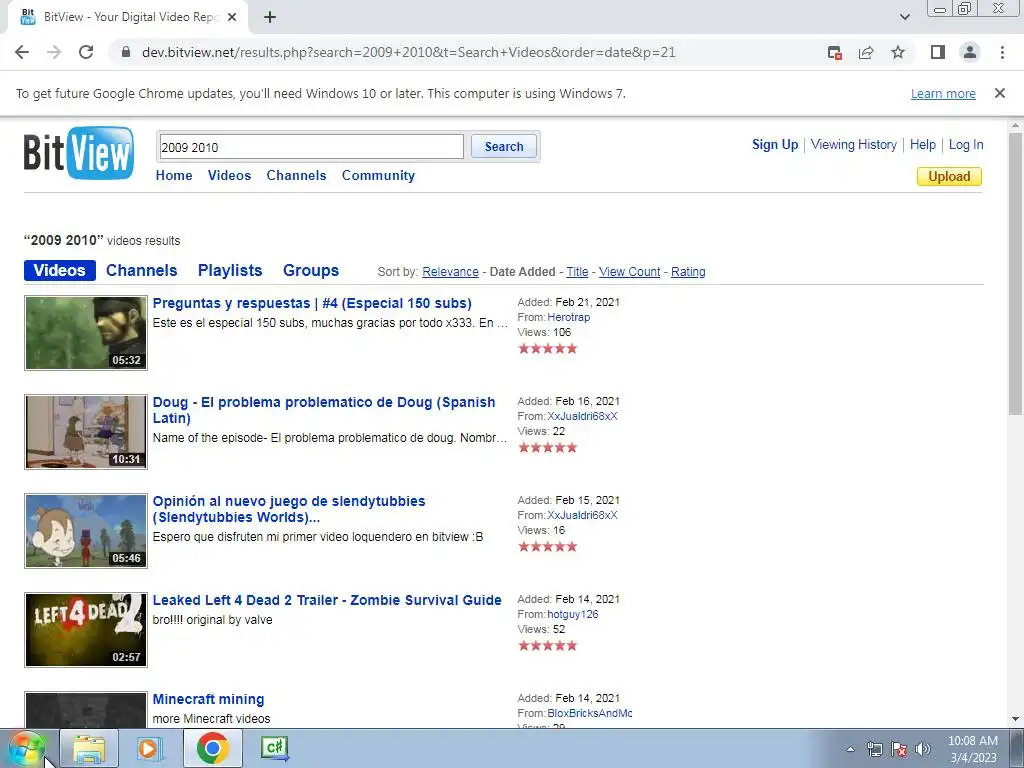The width and height of the screenshot is (1024, 768).
Task: Switch to the Groups results tab
Action: click(311, 270)
